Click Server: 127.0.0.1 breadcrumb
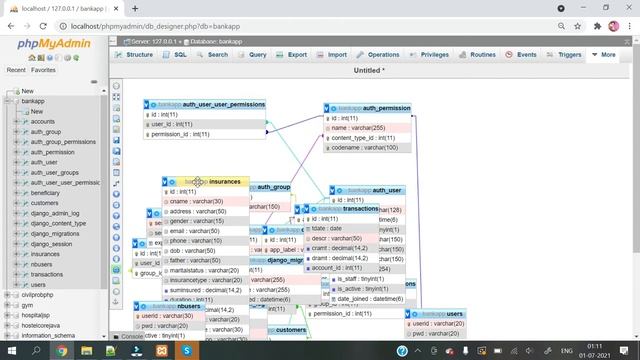The width and height of the screenshot is (640, 360). click(154, 42)
